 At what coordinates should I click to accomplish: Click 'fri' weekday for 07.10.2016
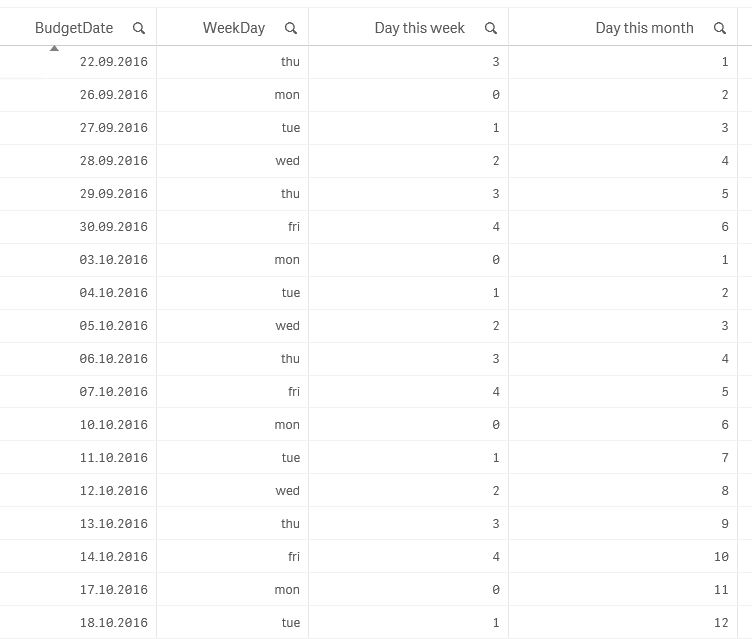pos(293,392)
